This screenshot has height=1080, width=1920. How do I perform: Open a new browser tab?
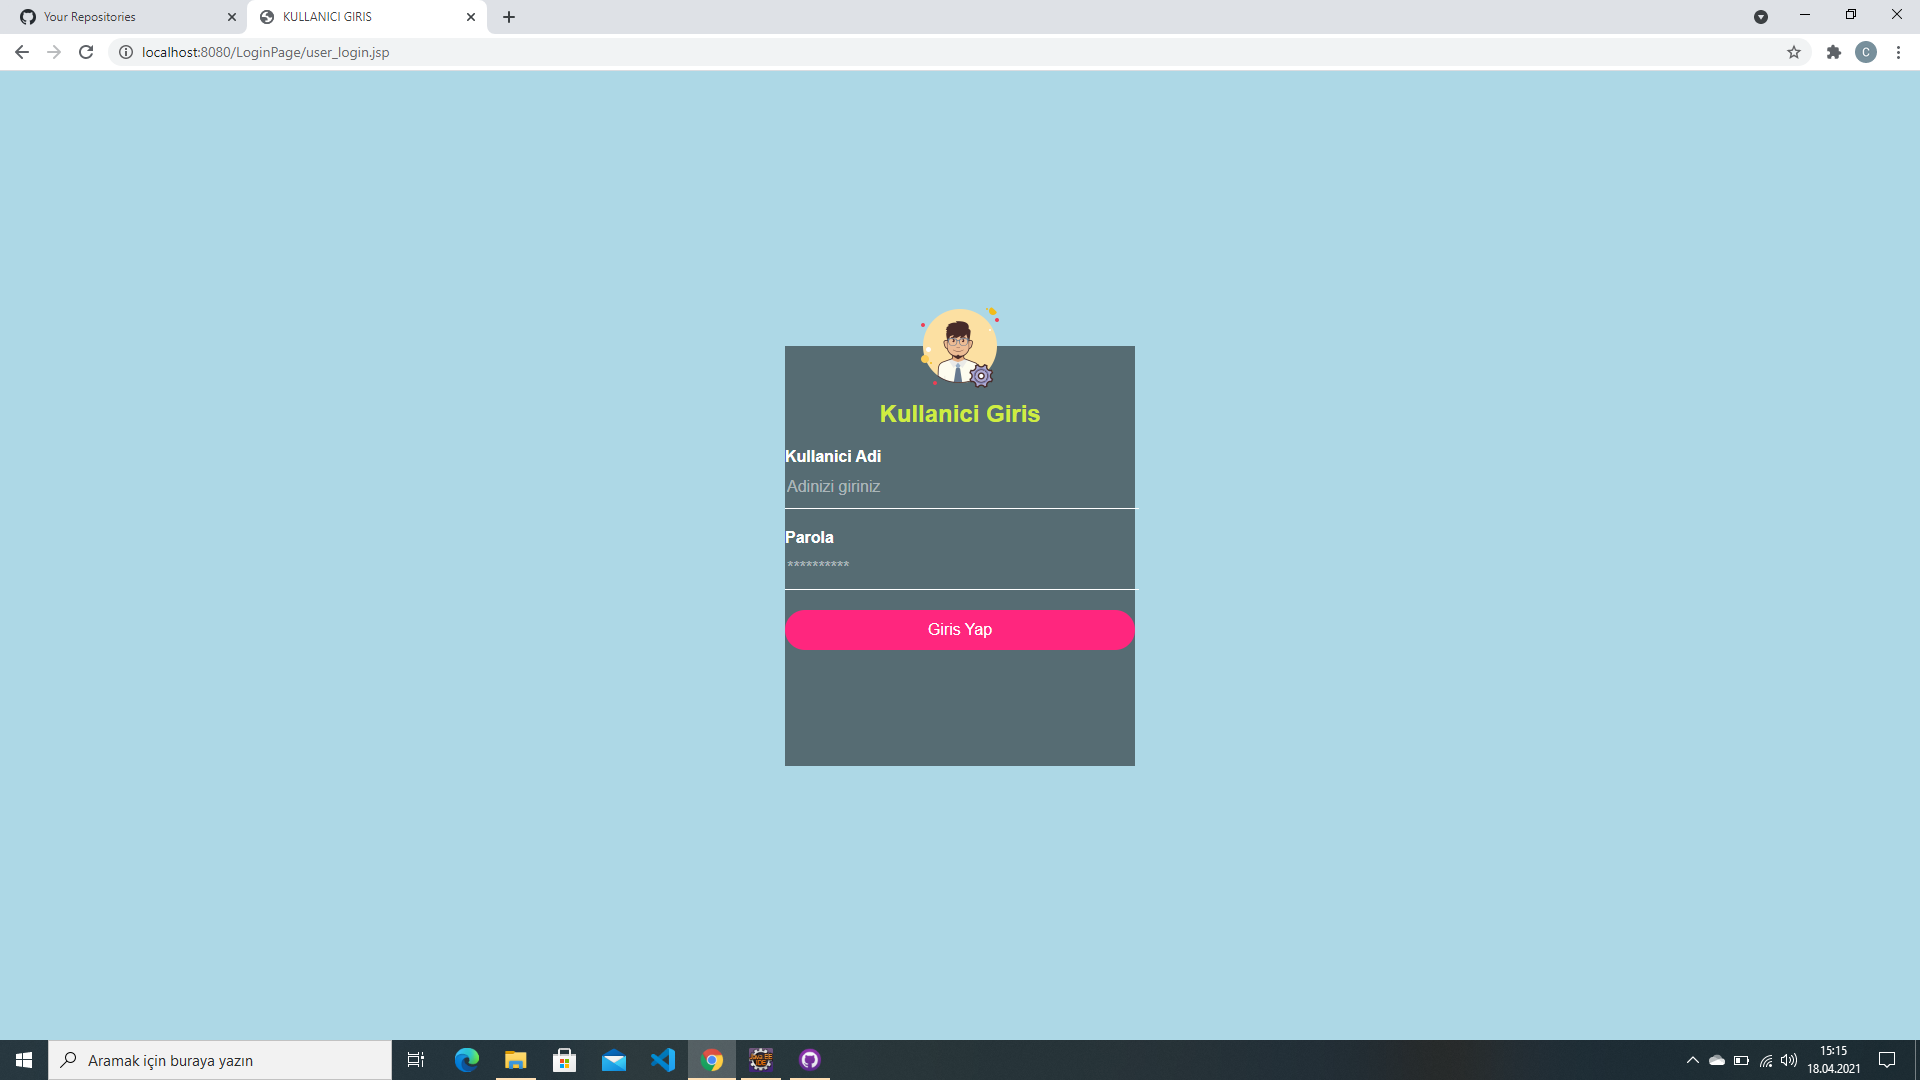click(x=509, y=17)
